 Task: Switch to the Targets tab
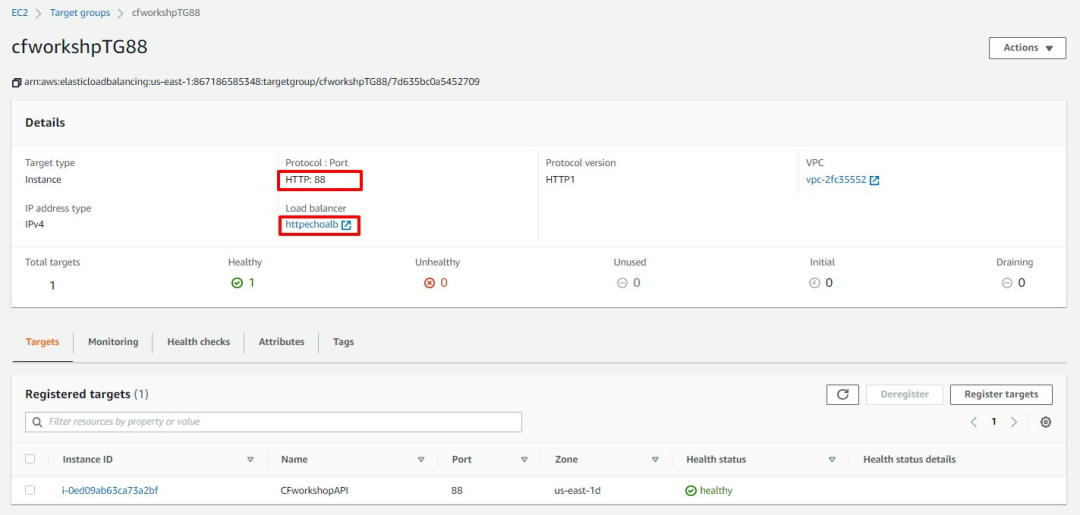[x=43, y=342]
